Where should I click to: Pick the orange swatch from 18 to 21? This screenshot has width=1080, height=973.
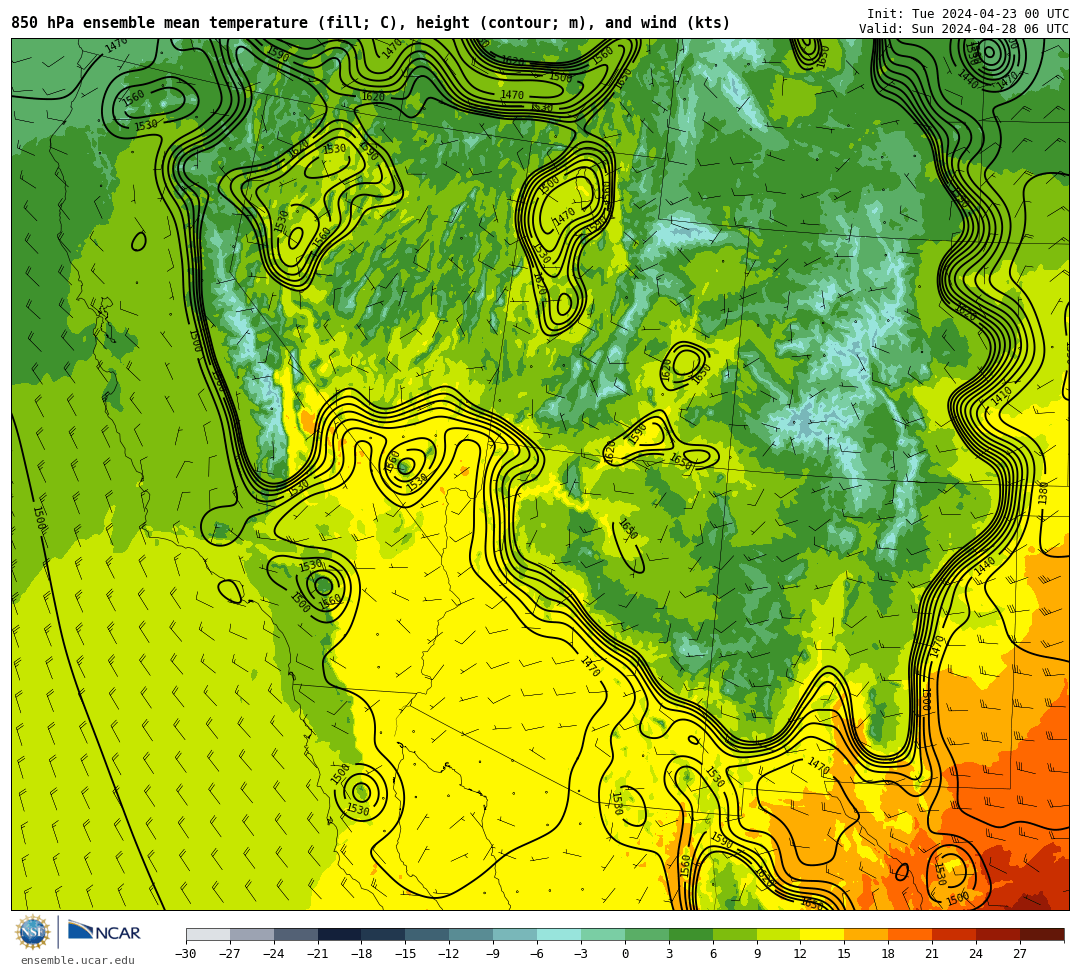(911, 934)
